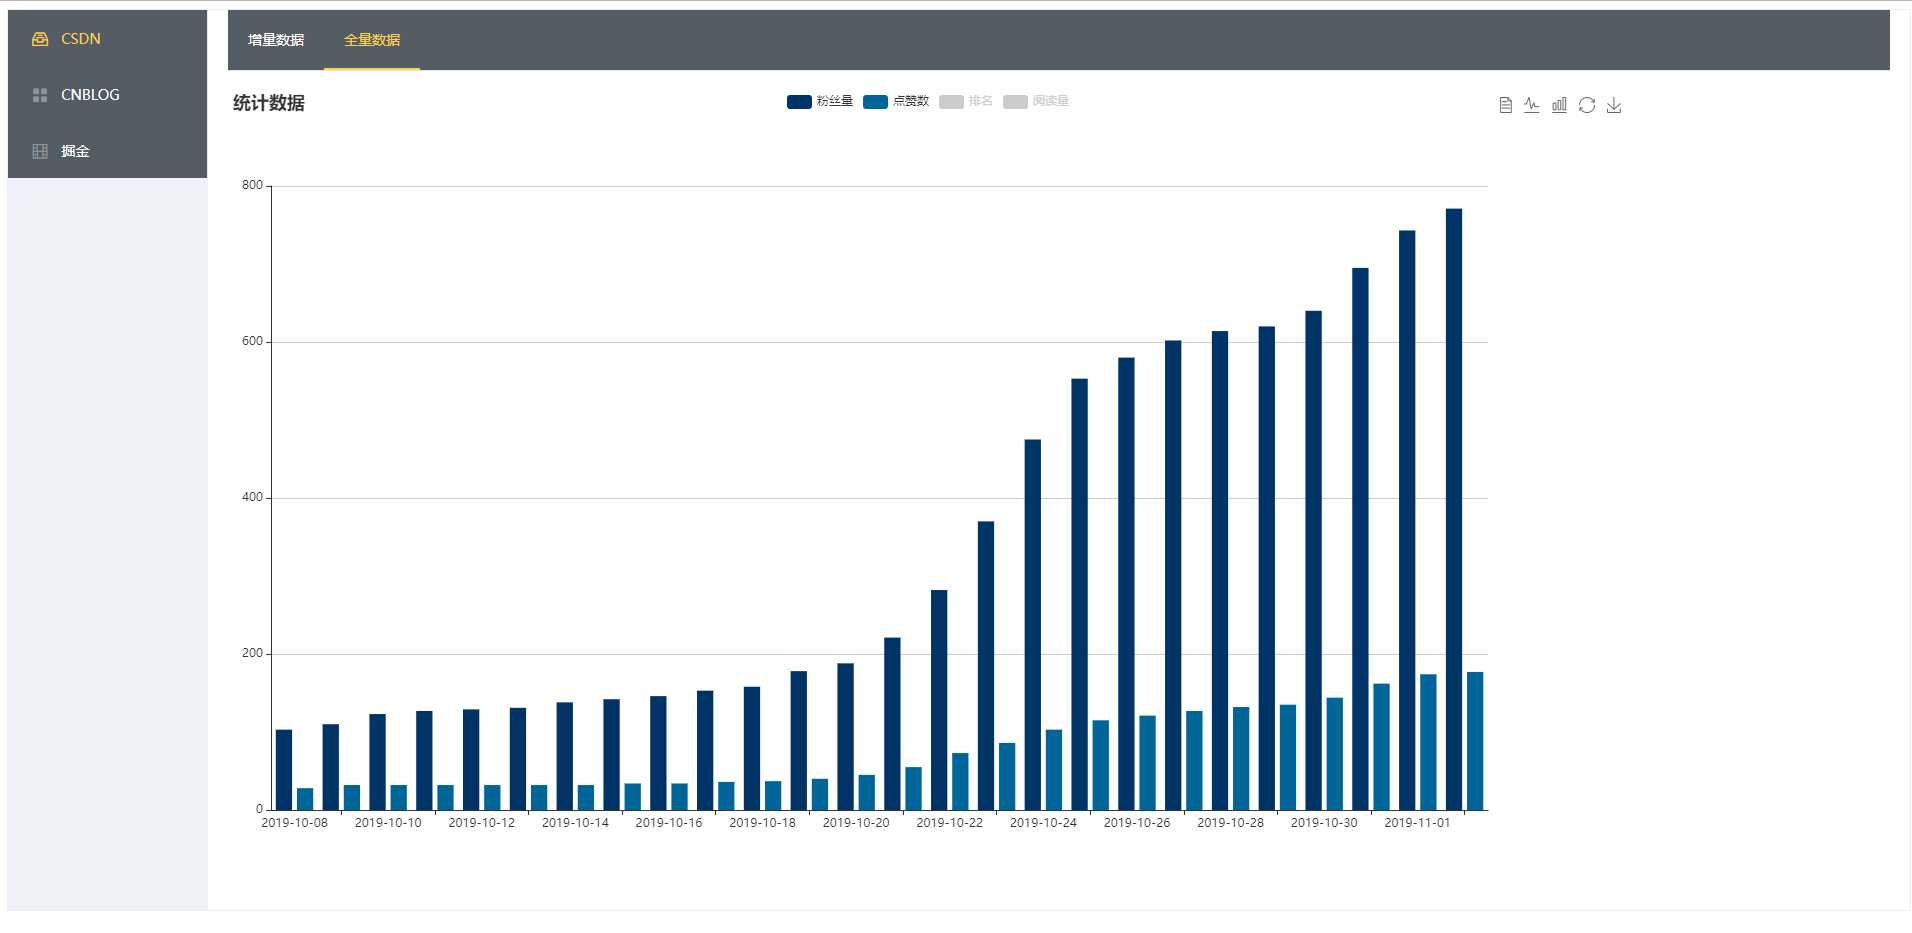Image resolution: width=1912 pixels, height=933 pixels.
Task: Click the 2019-10-22 axis label
Action: [949, 823]
